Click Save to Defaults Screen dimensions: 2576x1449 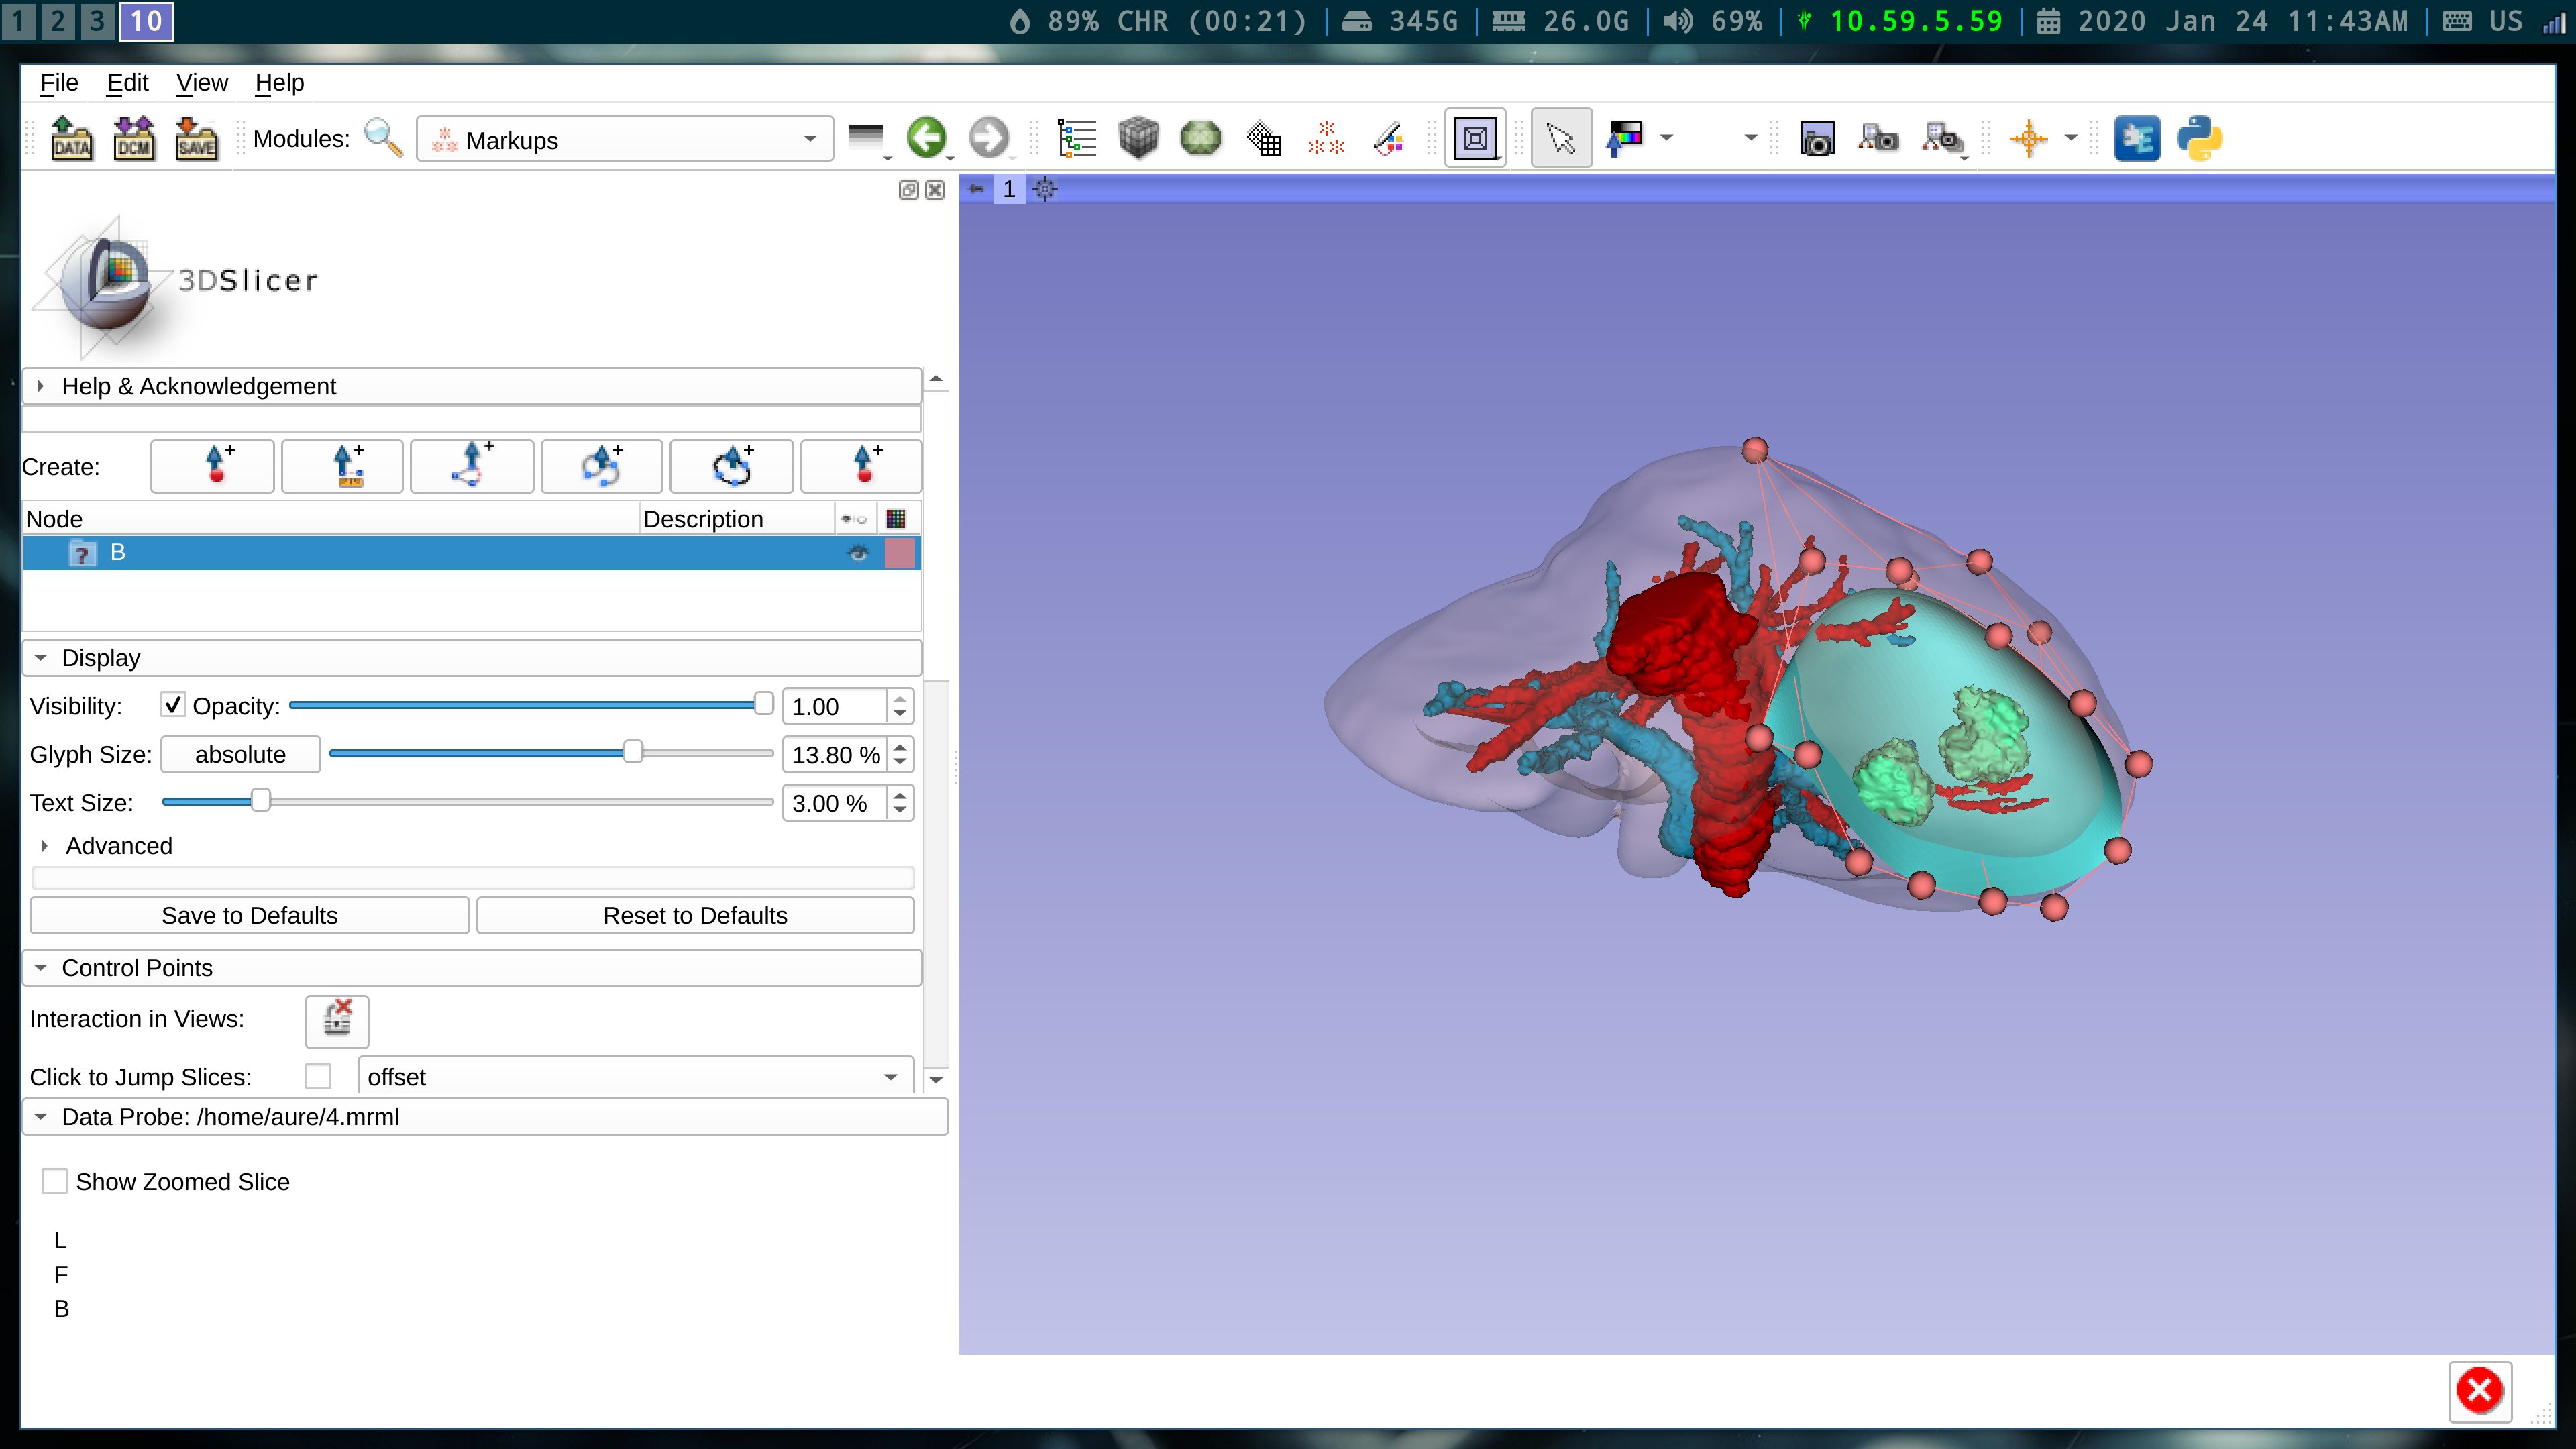(249, 915)
